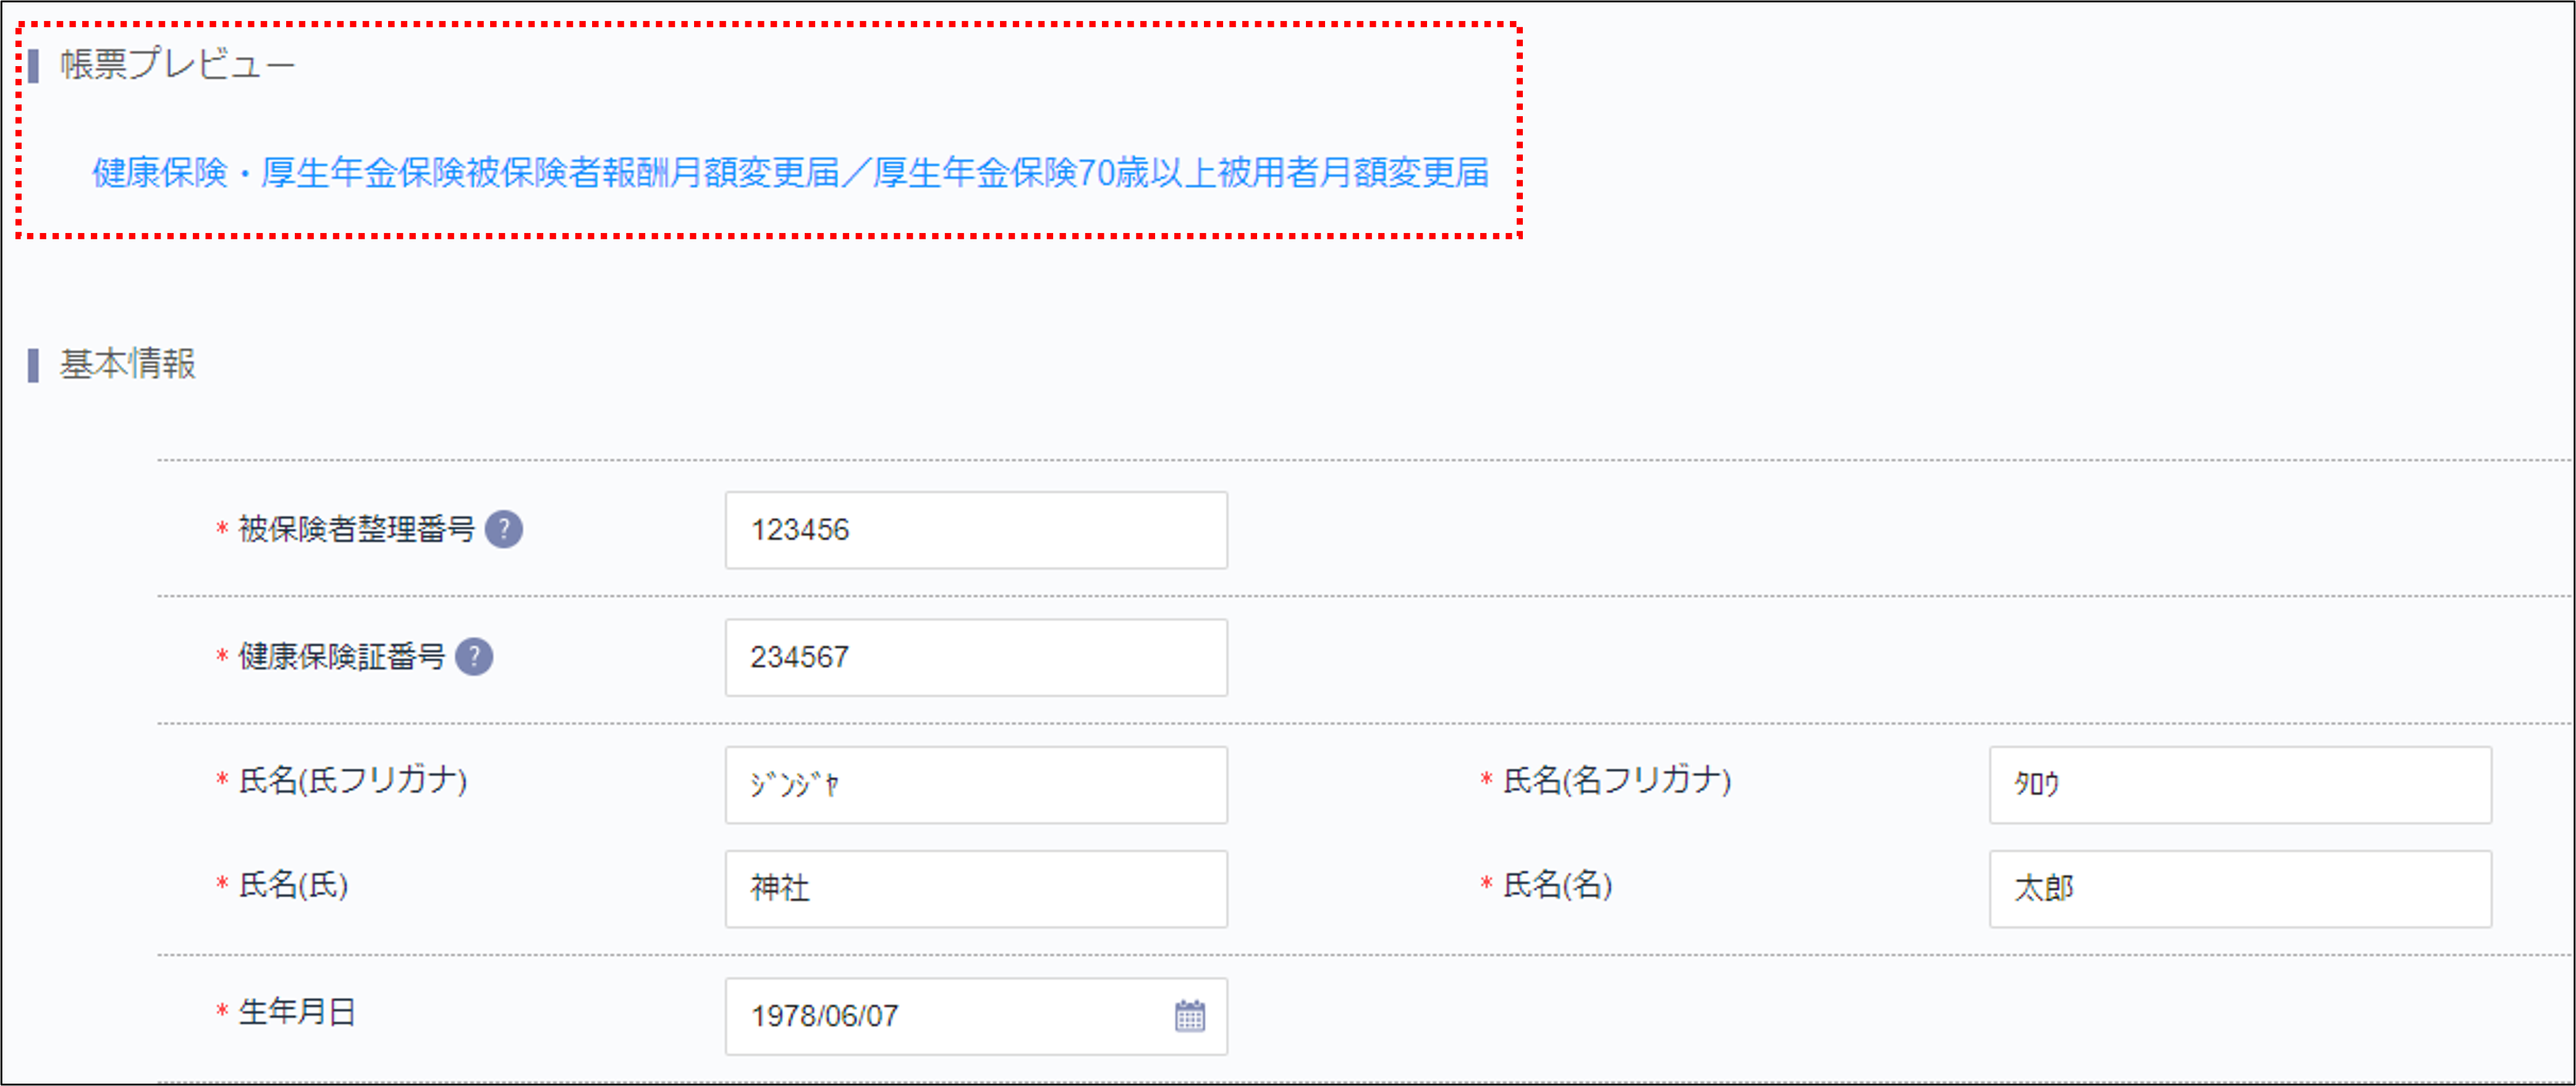Open help icon for 健康保険証番号
Screen dimensions: 2576x1086
pos(473,657)
